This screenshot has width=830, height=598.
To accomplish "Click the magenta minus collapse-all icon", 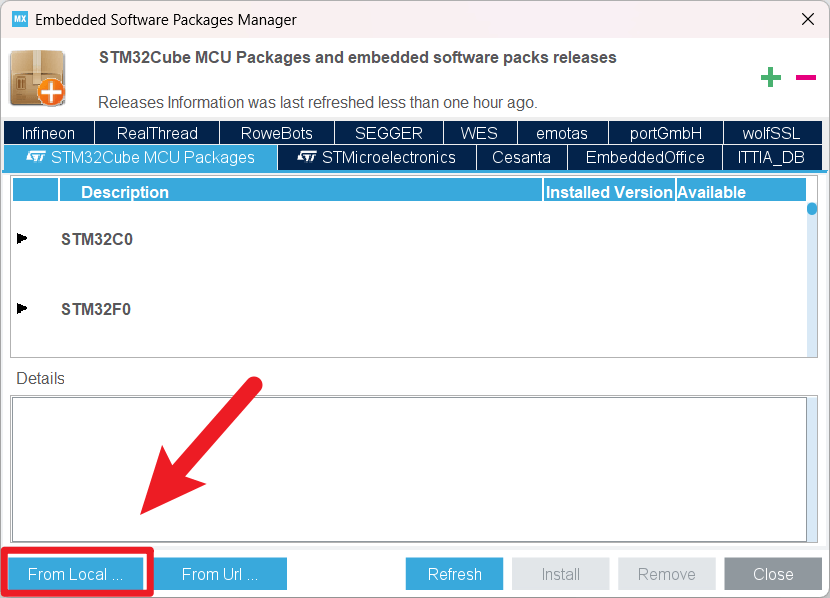I will (x=805, y=78).
